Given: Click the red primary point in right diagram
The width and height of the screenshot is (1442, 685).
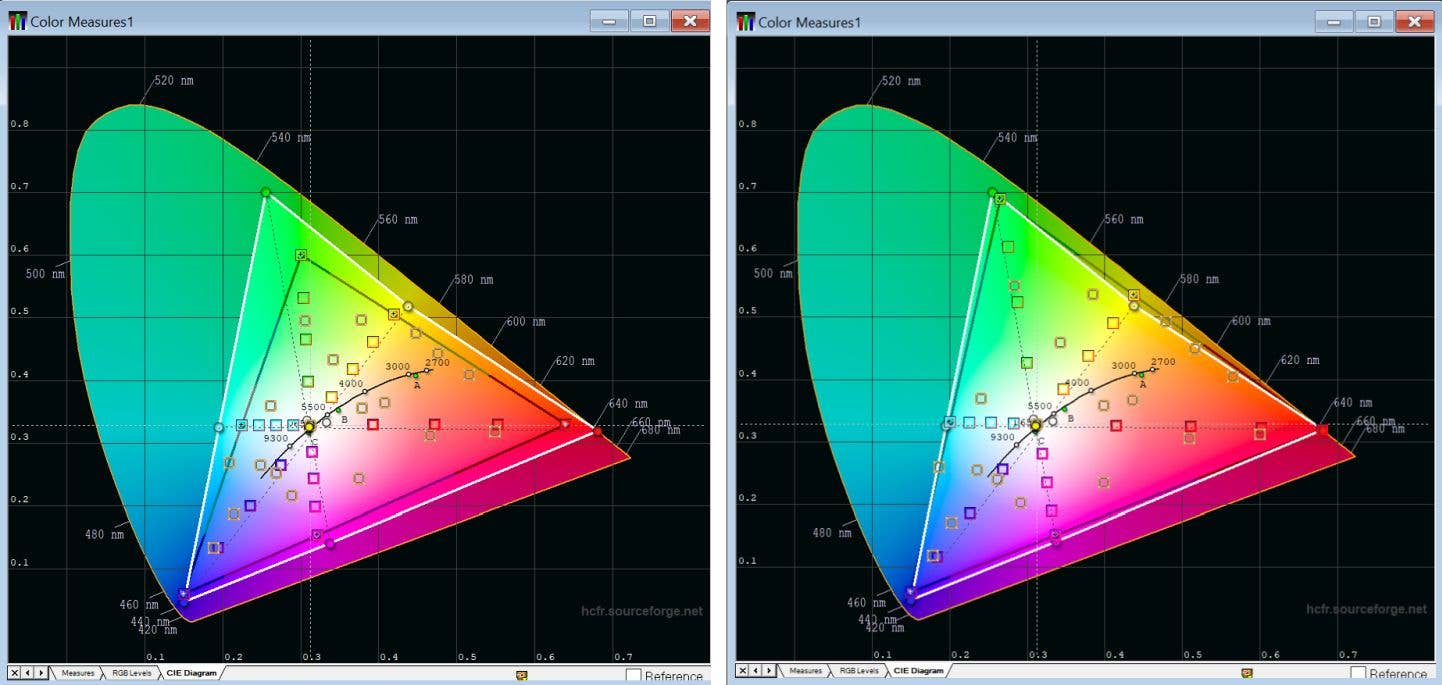Looking at the screenshot, I should point(1322,429).
